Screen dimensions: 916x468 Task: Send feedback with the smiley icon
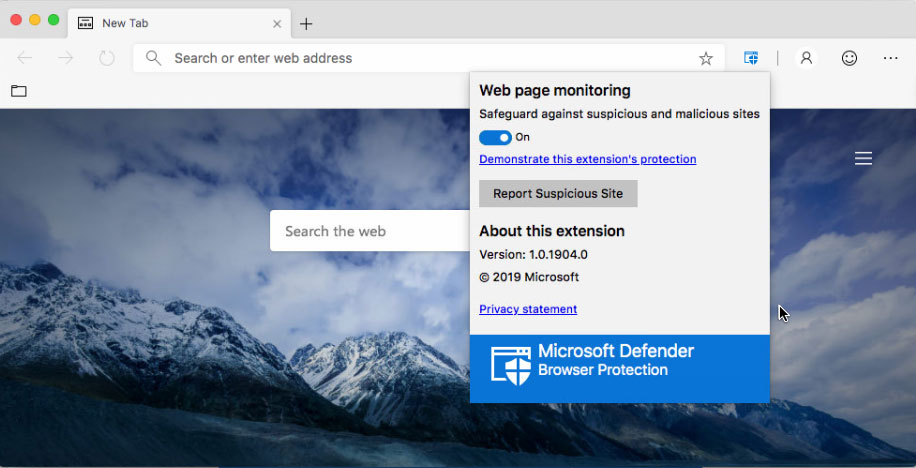849,58
